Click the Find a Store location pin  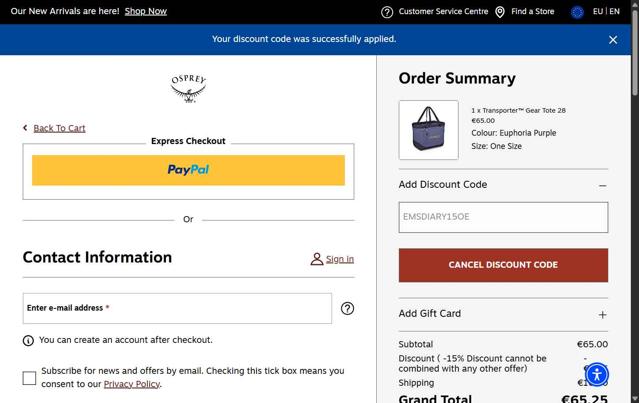500,12
